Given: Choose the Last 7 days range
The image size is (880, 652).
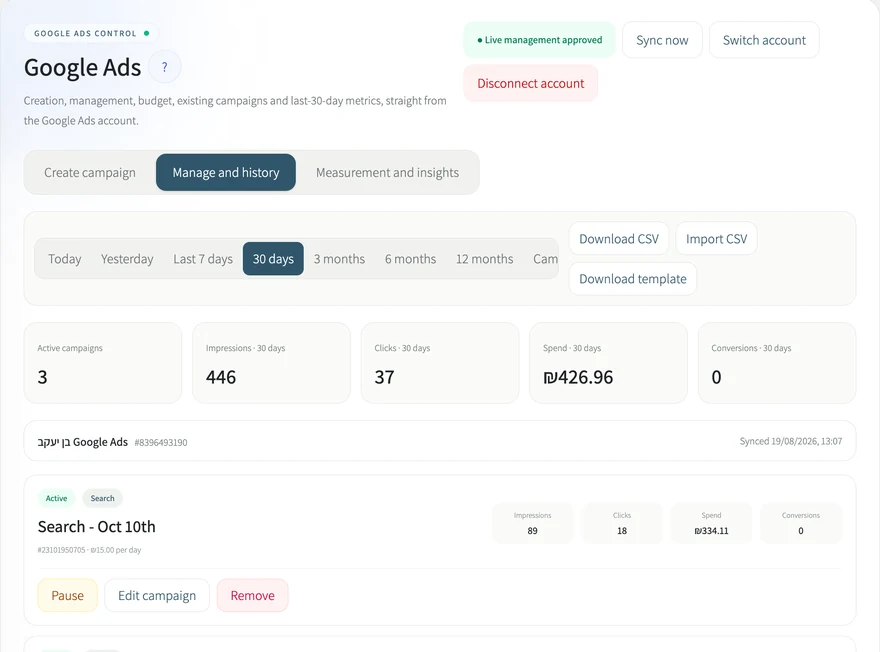Looking at the screenshot, I should point(203,259).
